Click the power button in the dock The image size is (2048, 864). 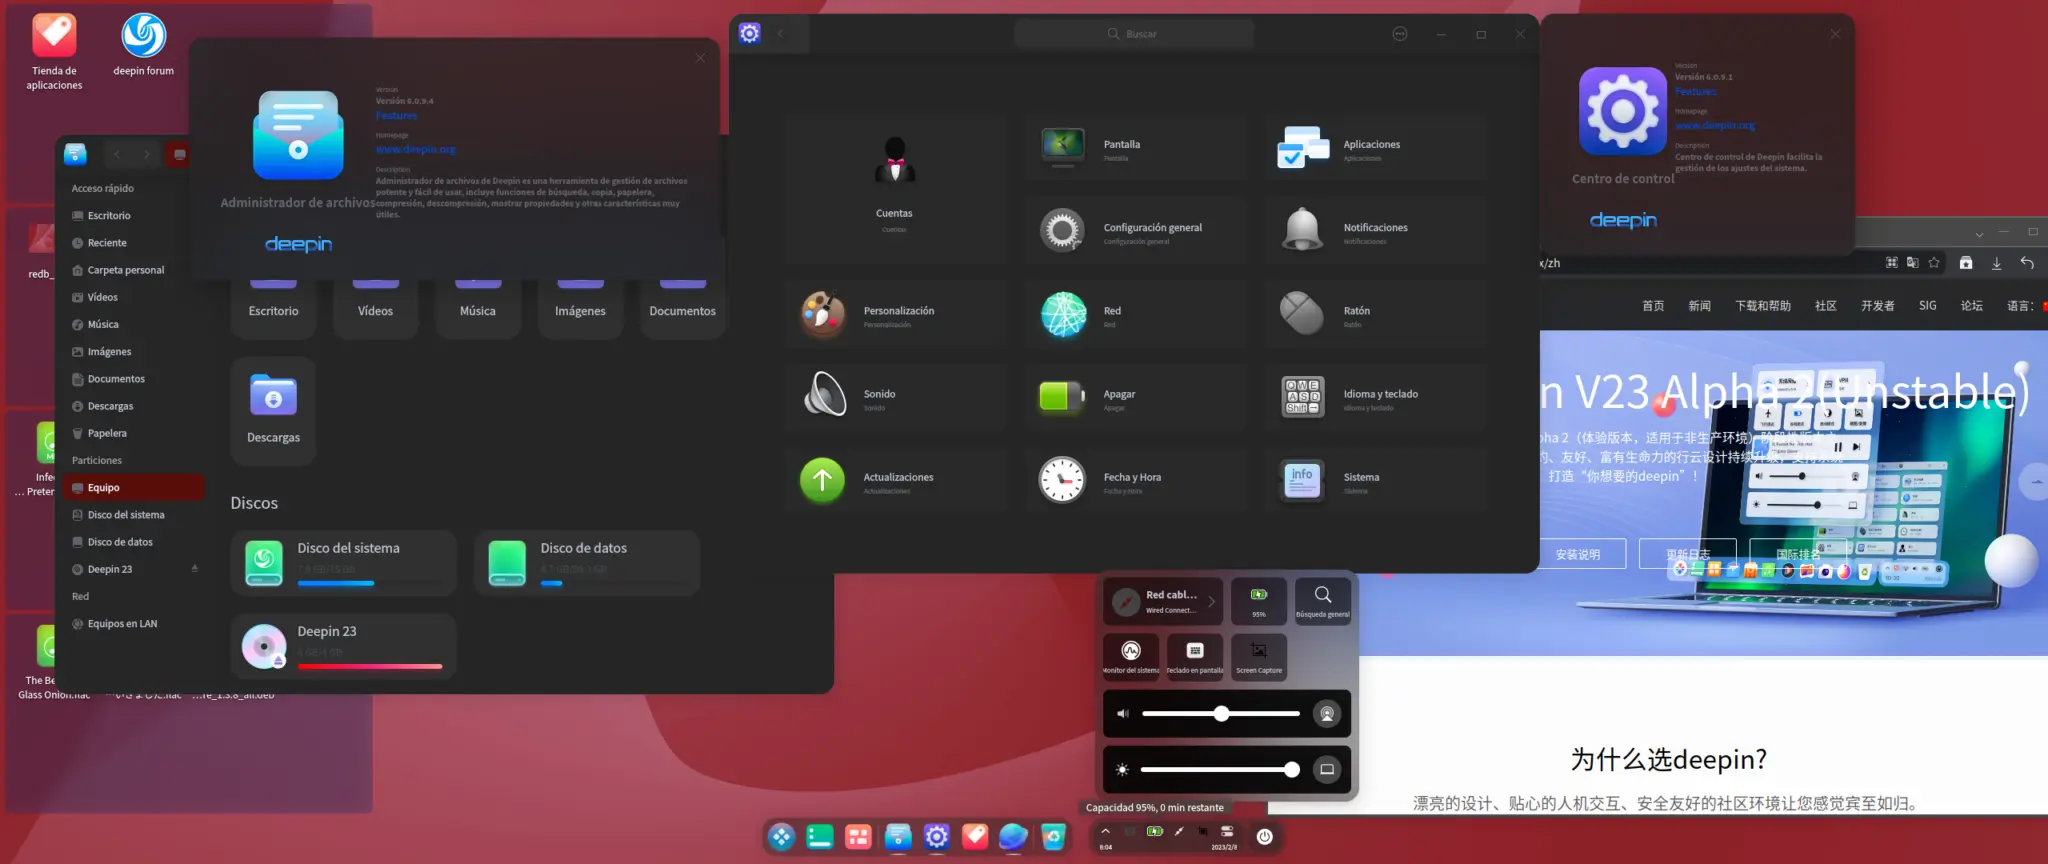[x=1265, y=837]
